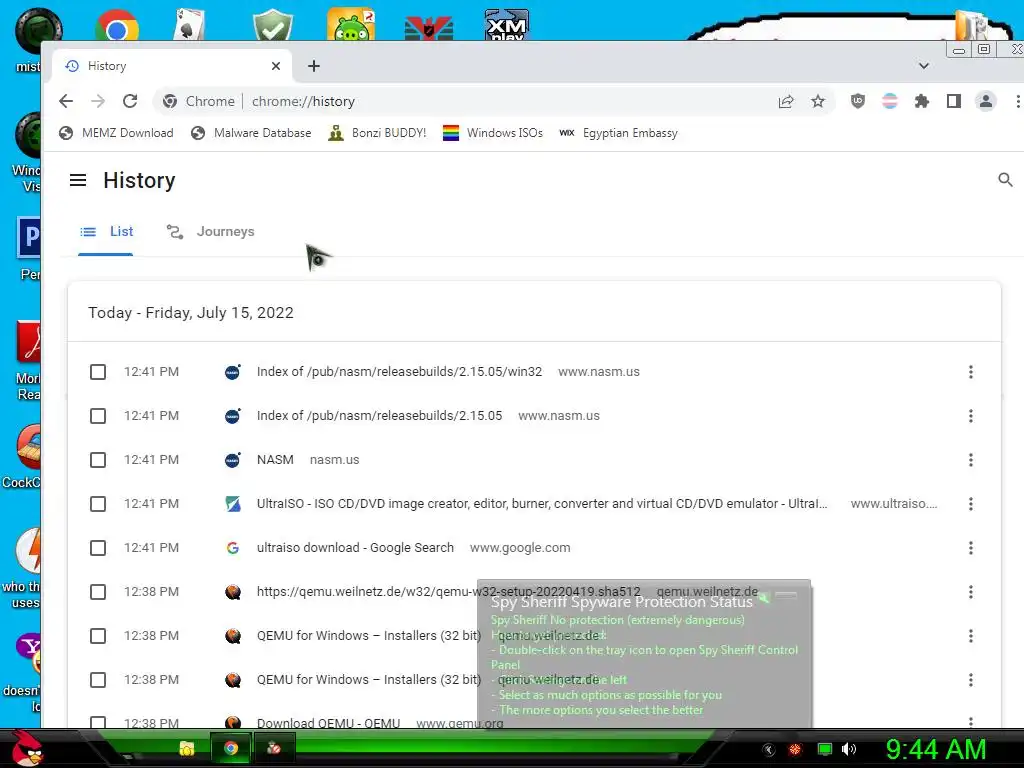This screenshot has height=768, width=1024.
Task: Select the History browser tab
Action: [173, 66]
